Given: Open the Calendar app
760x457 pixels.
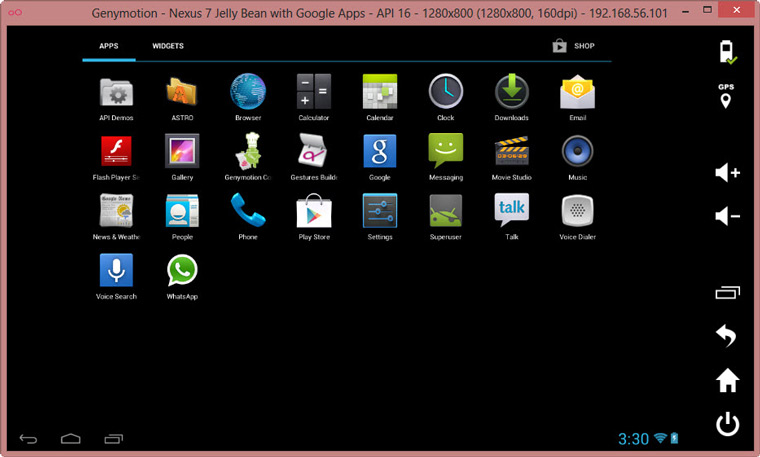Looking at the screenshot, I should pyautogui.click(x=380, y=98).
